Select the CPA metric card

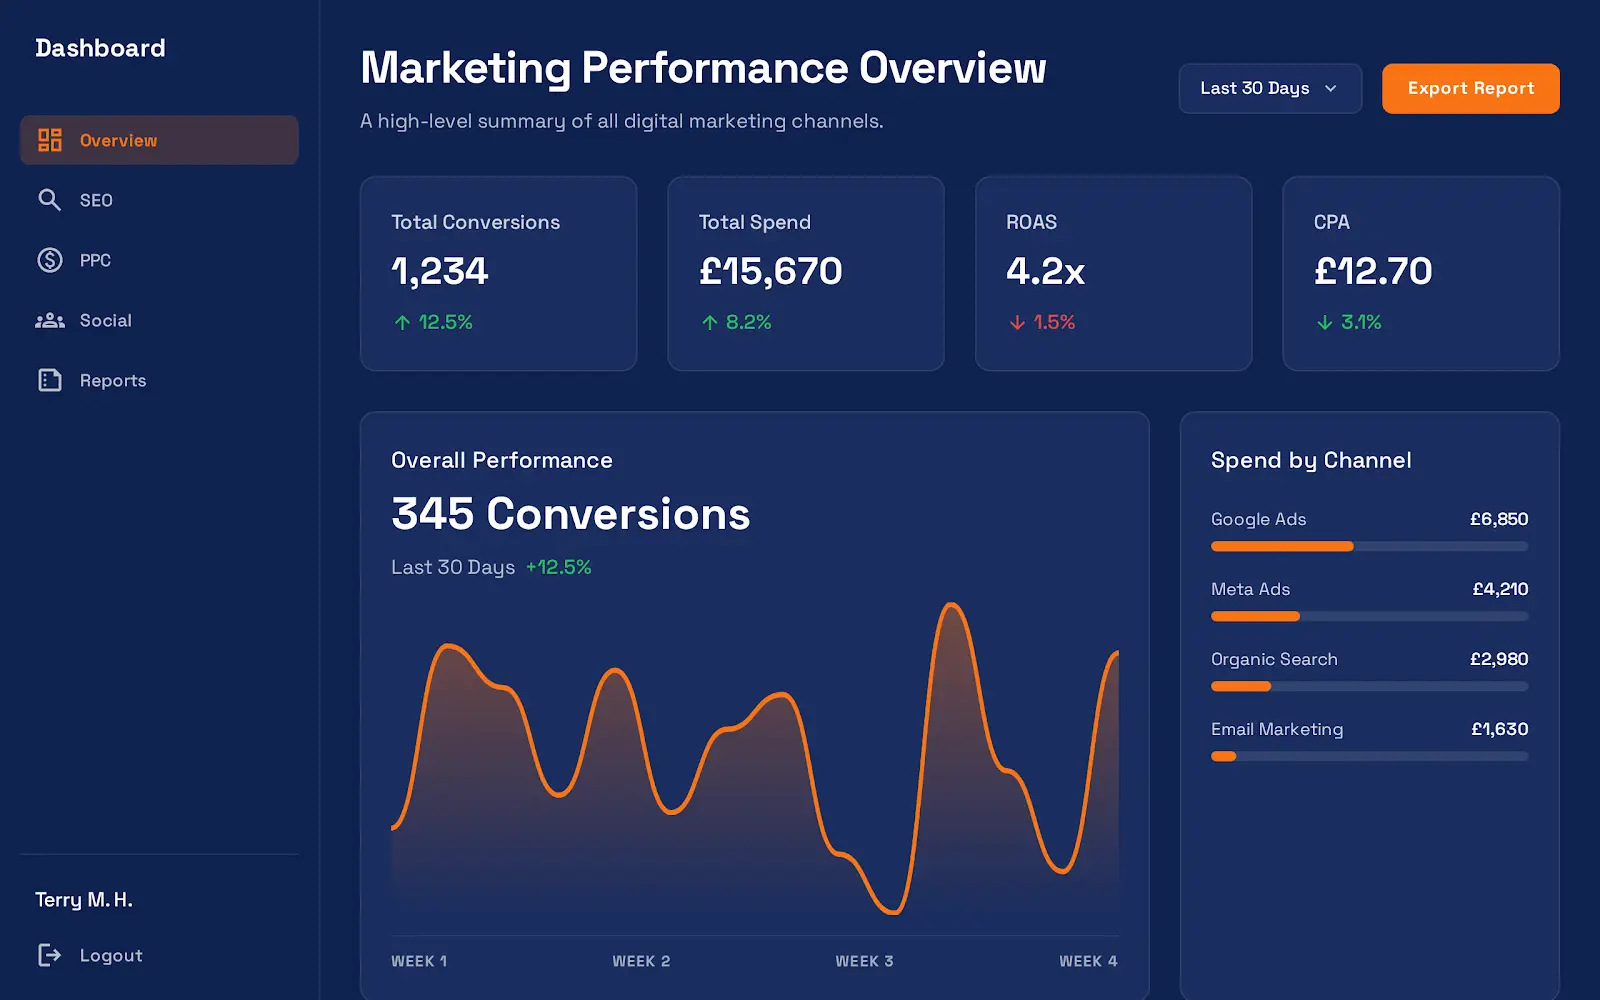coord(1420,273)
